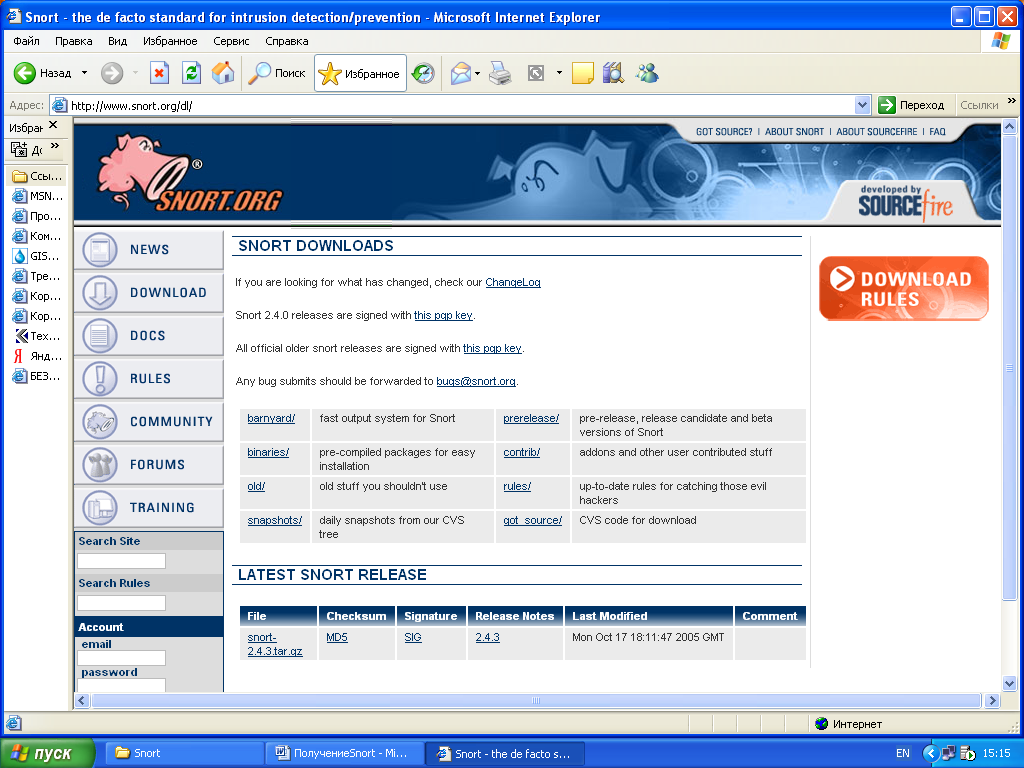Launch Messenger people icon

[647, 73]
